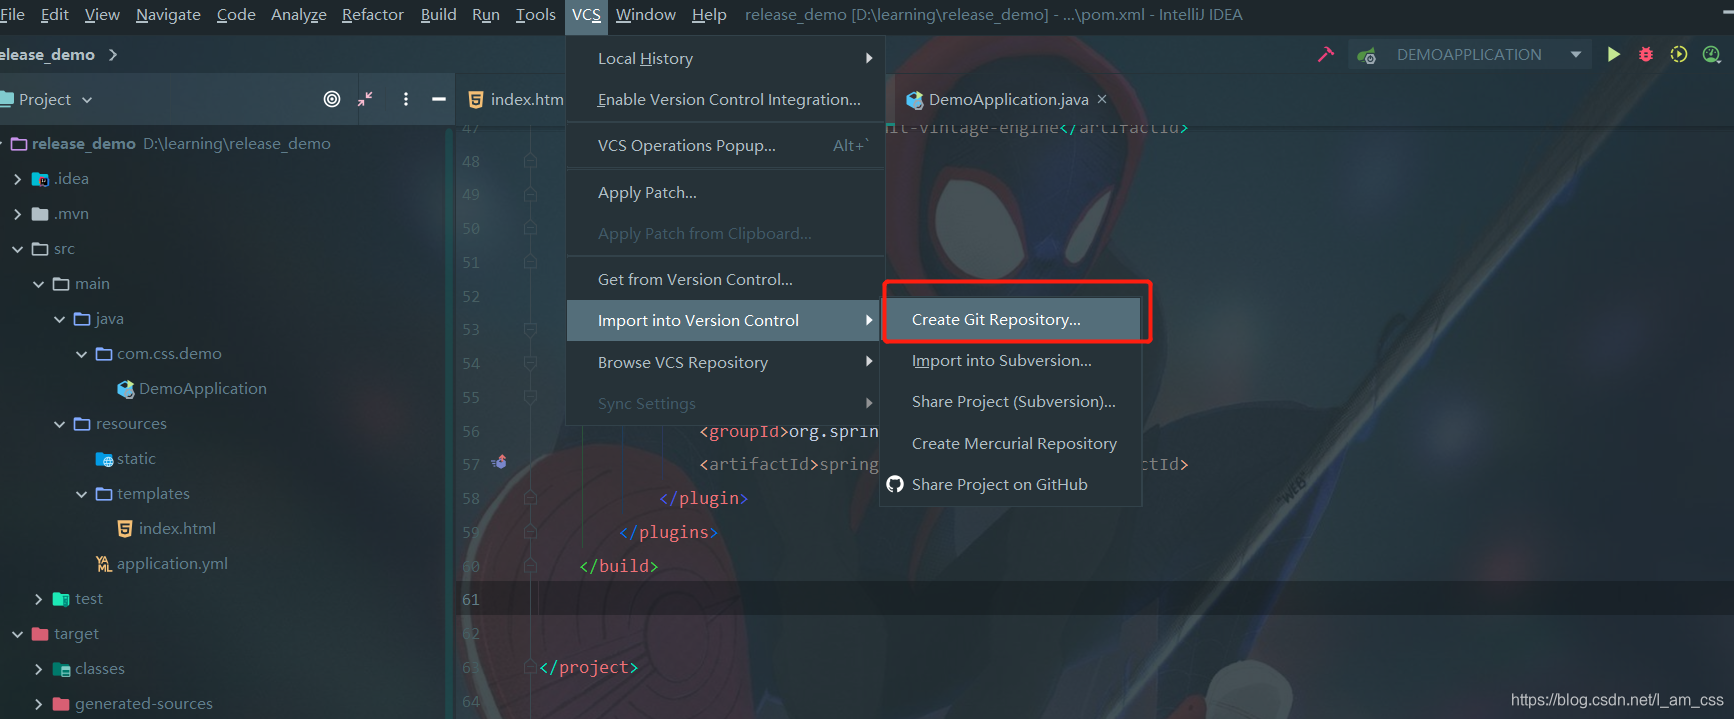Start debugging with the bug icon
The image size is (1734, 719).
tap(1646, 54)
